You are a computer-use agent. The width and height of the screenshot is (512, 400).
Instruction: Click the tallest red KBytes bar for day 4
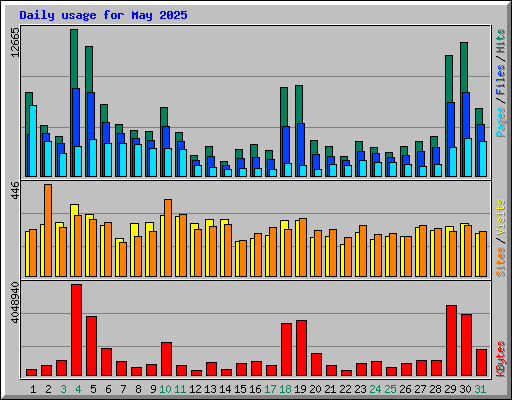pos(76,330)
